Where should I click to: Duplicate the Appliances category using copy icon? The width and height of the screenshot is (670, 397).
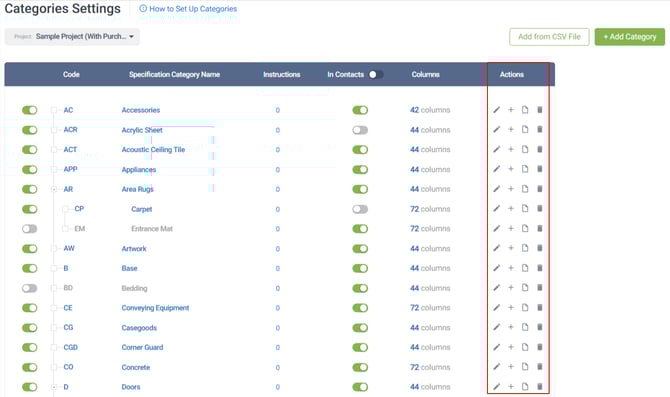pos(525,169)
